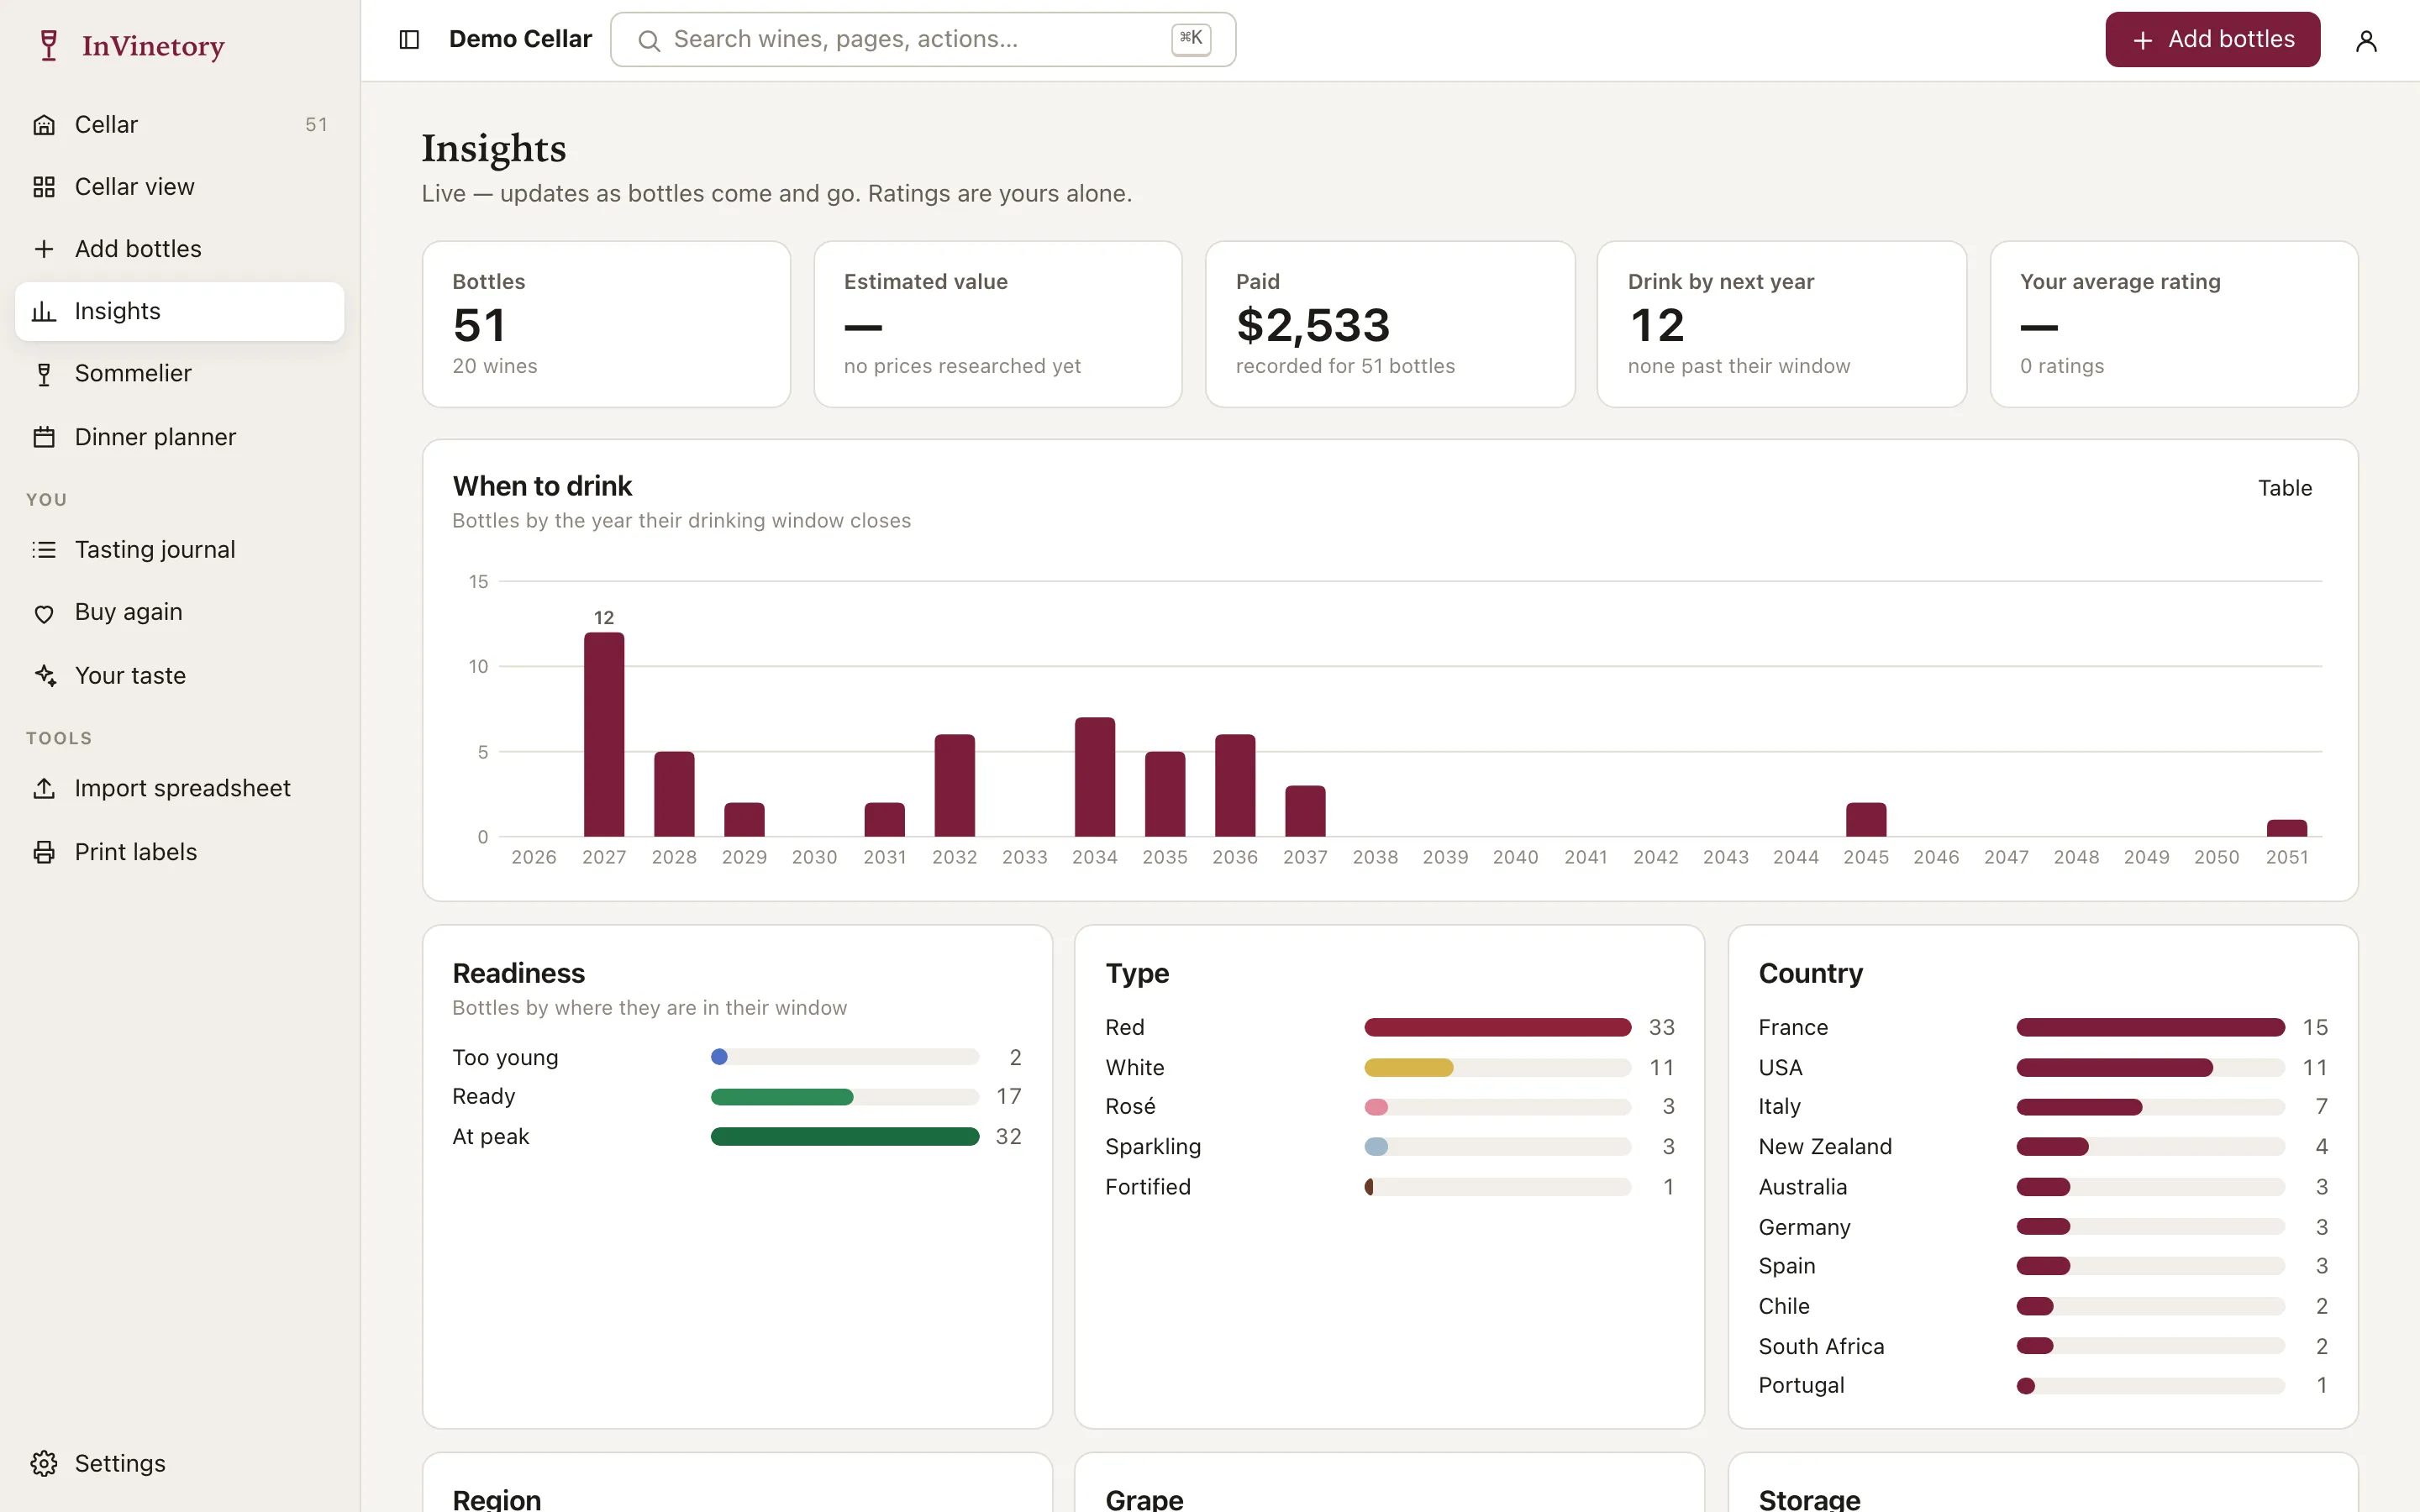Click the New Zealand country row
The image size is (2420, 1512).
point(2043,1147)
